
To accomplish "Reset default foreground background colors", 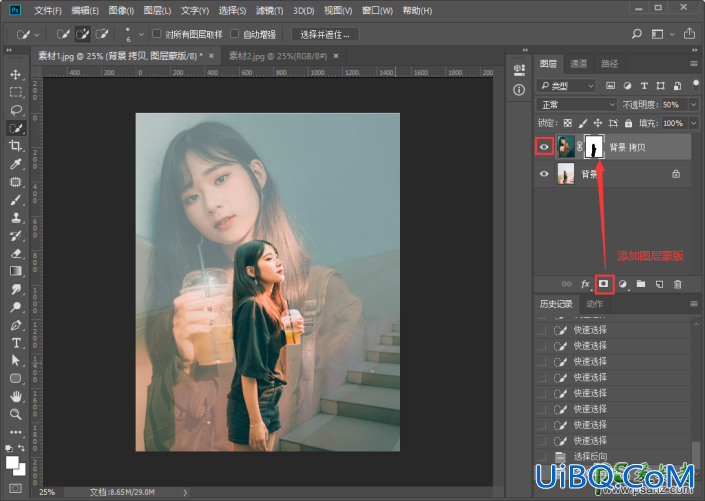I will click(9, 448).
